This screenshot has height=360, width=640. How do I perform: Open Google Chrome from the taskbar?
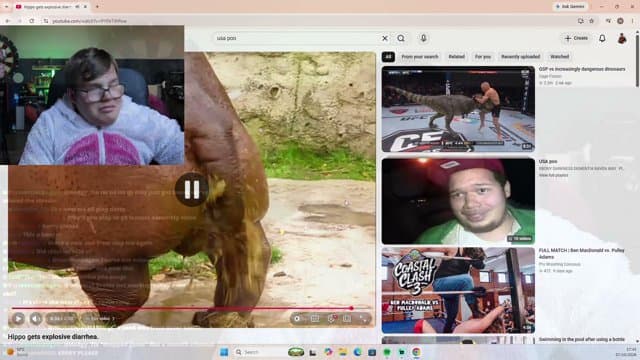[416, 352]
